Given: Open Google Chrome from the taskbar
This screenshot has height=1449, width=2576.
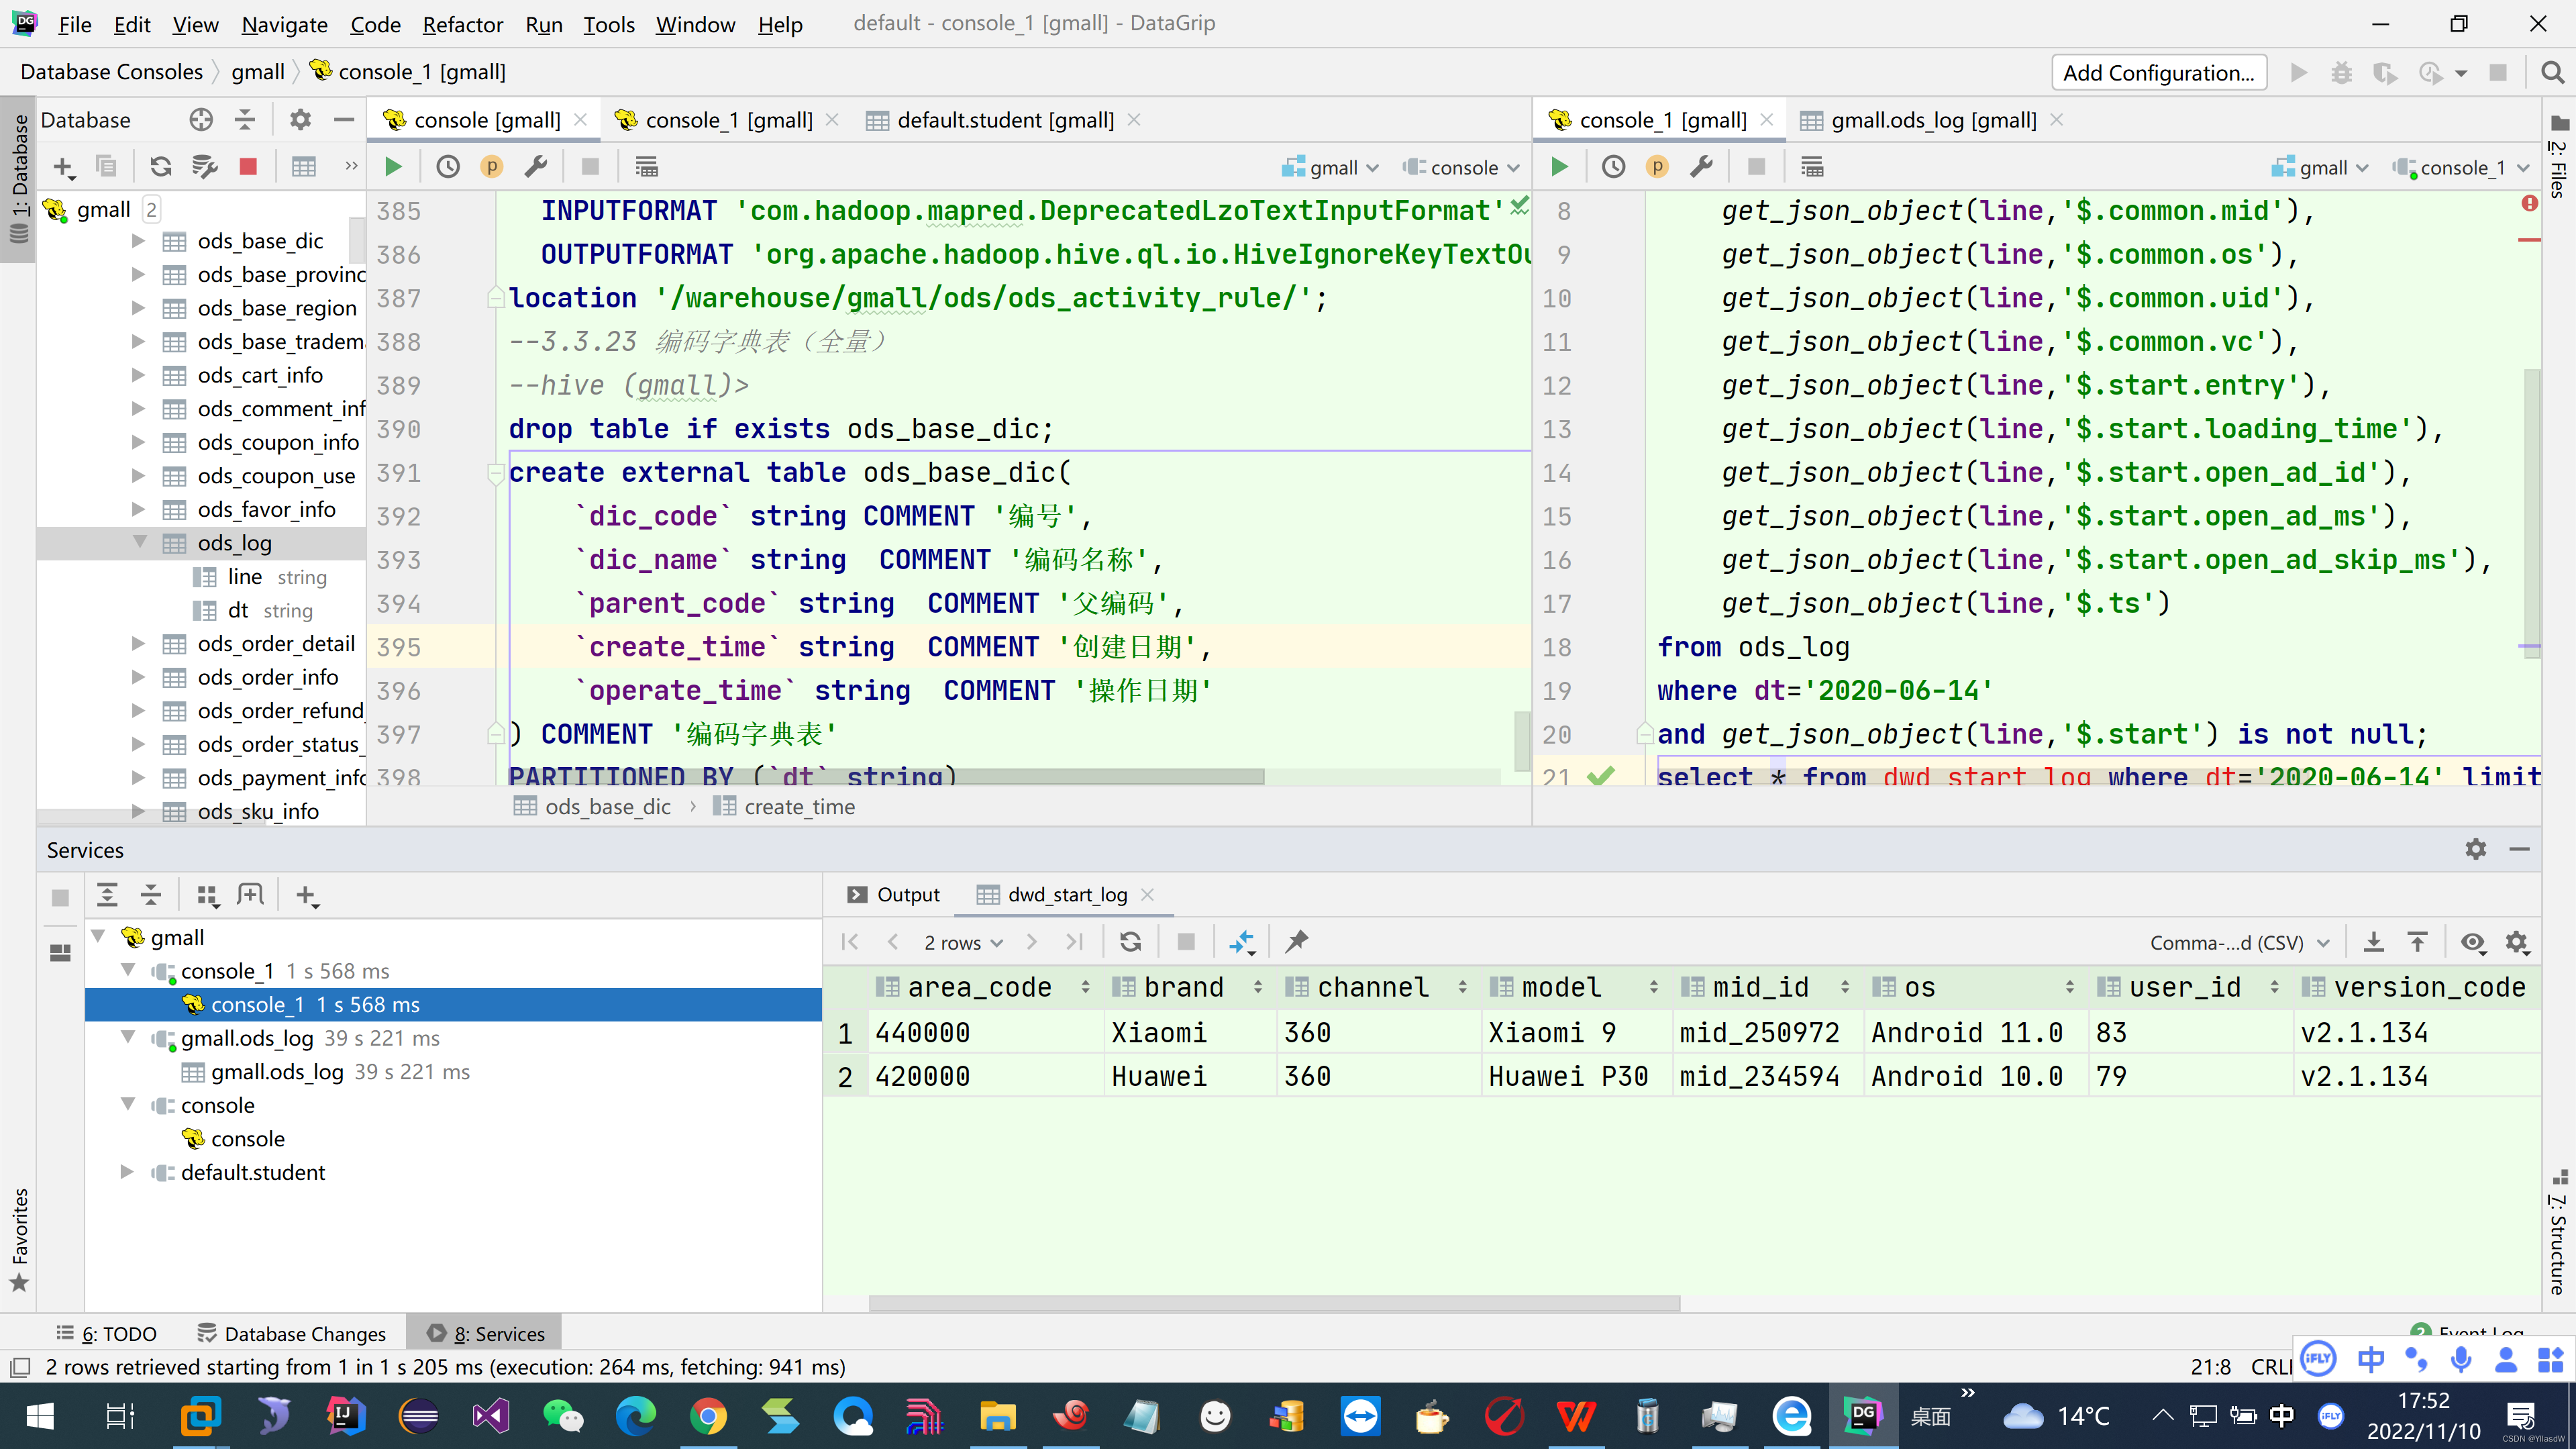Looking at the screenshot, I should click(708, 1415).
